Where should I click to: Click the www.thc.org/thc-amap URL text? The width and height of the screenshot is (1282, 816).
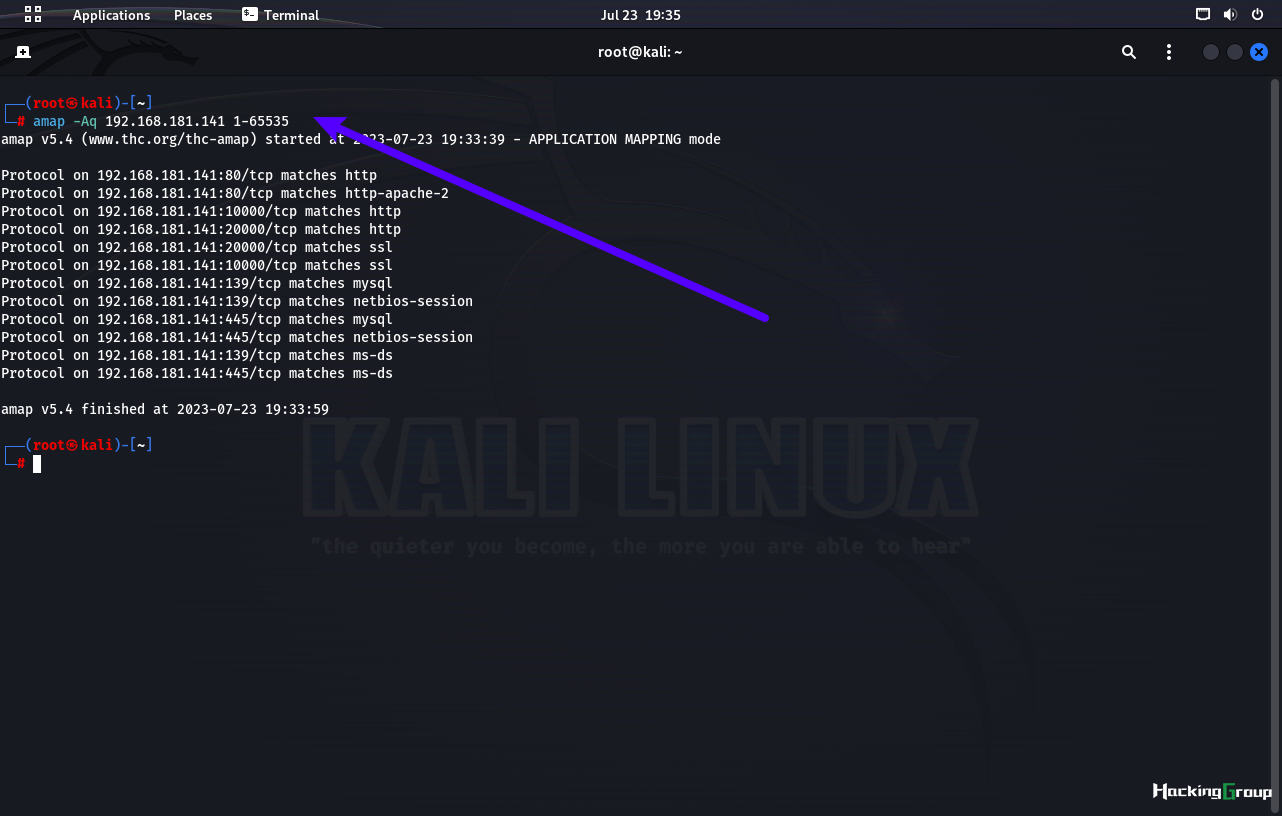174,139
